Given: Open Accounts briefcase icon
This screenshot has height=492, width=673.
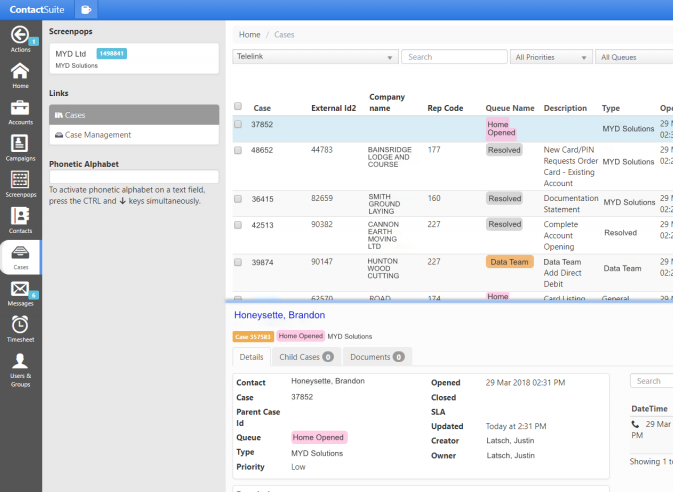Looking at the screenshot, I should [20, 107].
